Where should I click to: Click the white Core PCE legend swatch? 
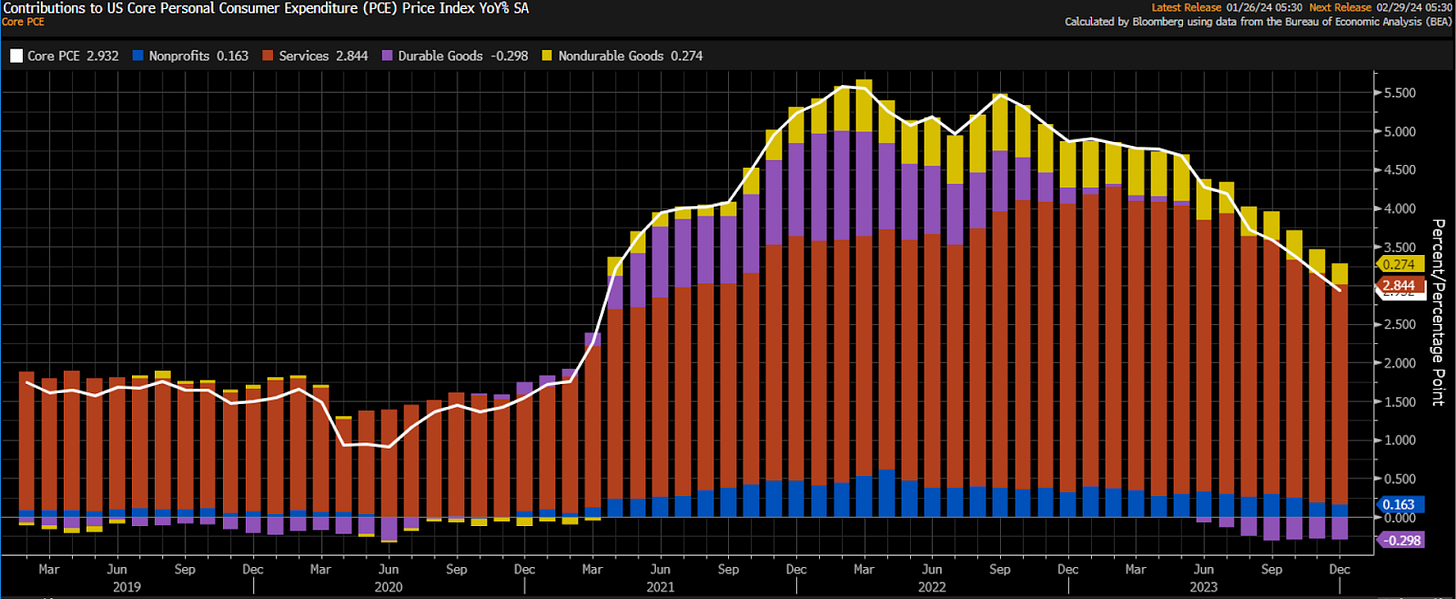coord(14,56)
